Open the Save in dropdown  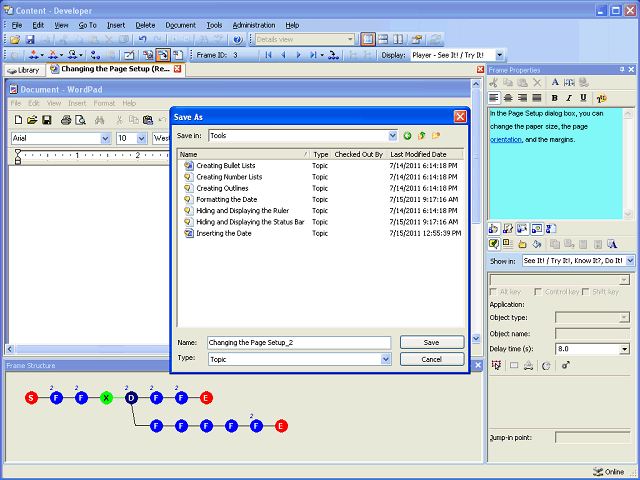tap(392, 136)
